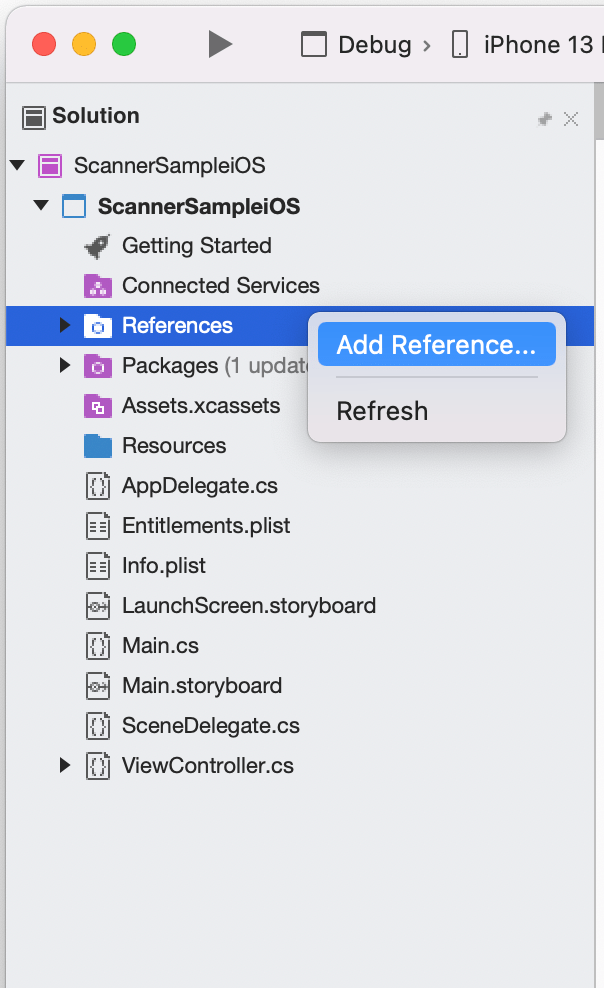Select the Getting Started rocket icon
The width and height of the screenshot is (604, 988).
97,246
